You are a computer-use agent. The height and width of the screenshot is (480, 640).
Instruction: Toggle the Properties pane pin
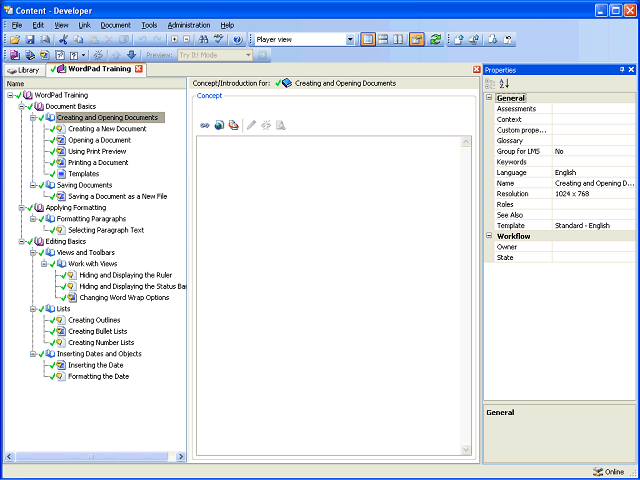[622, 70]
